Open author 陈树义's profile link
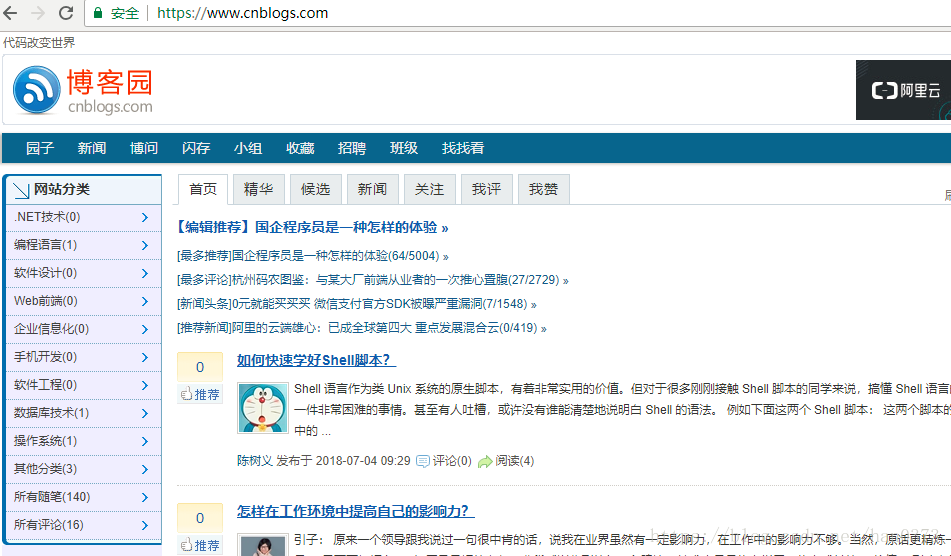This screenshot has height=556, width=951. 255,461
